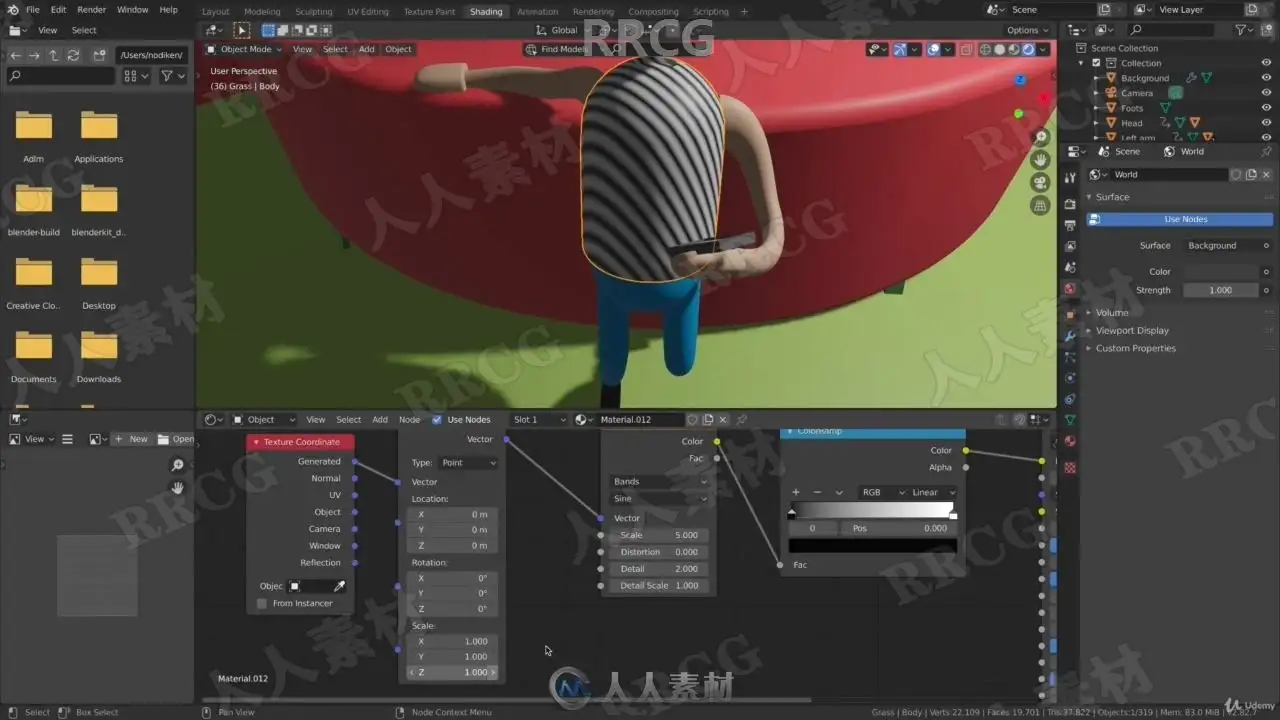Image resolution: width=1280 pixels, height=720 pixels.
Task: Go to parent directory in file browser
Action: coord(54,55)
